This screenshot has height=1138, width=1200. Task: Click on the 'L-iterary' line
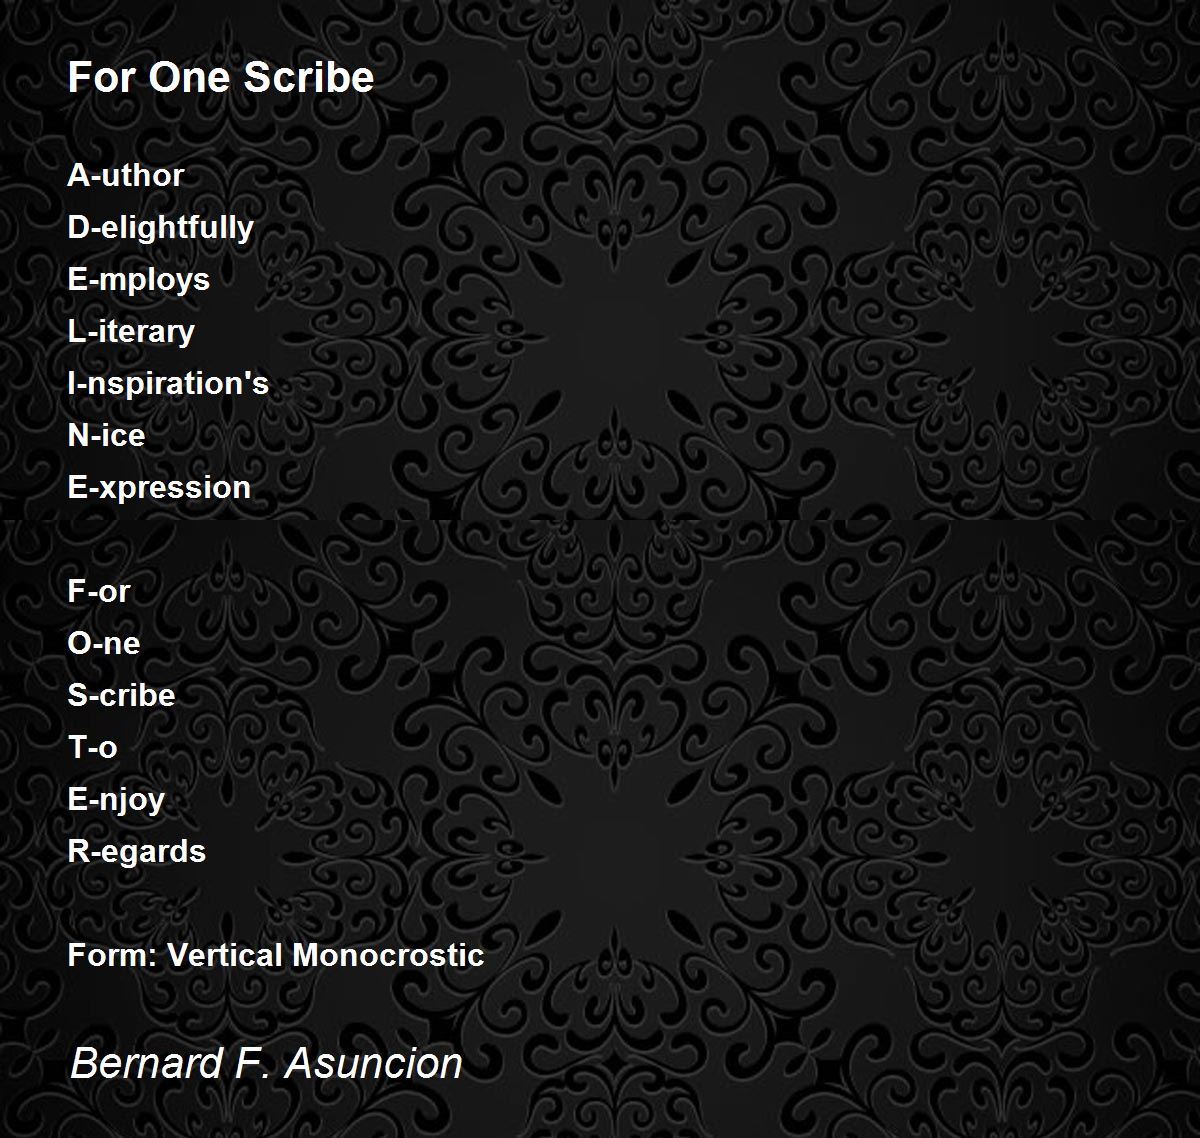(x=131, y=333)
